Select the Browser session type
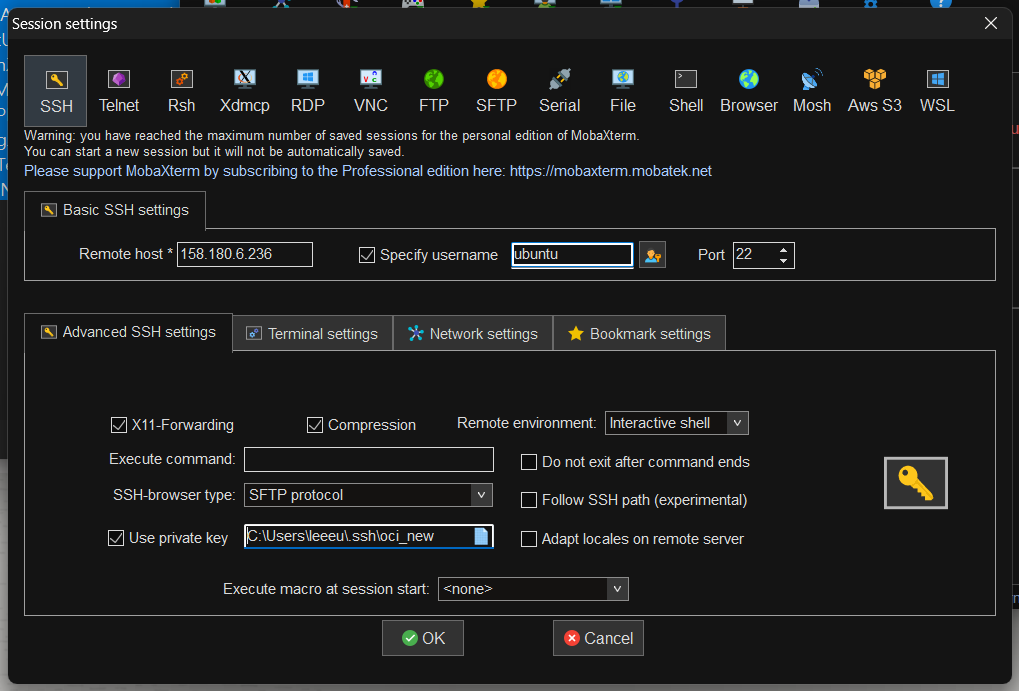The image size is (1019, 691). pos(749,91)
